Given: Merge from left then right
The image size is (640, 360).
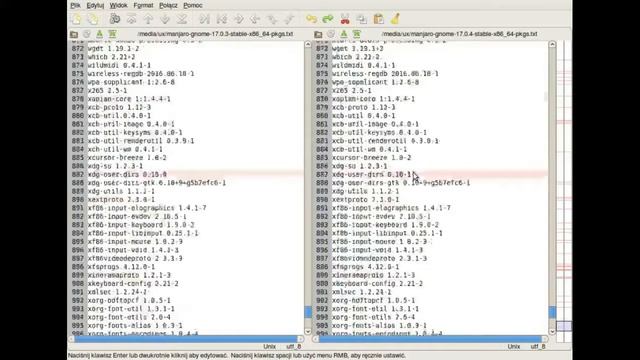Looking at the screenshot, I should [x=272, y=19].
